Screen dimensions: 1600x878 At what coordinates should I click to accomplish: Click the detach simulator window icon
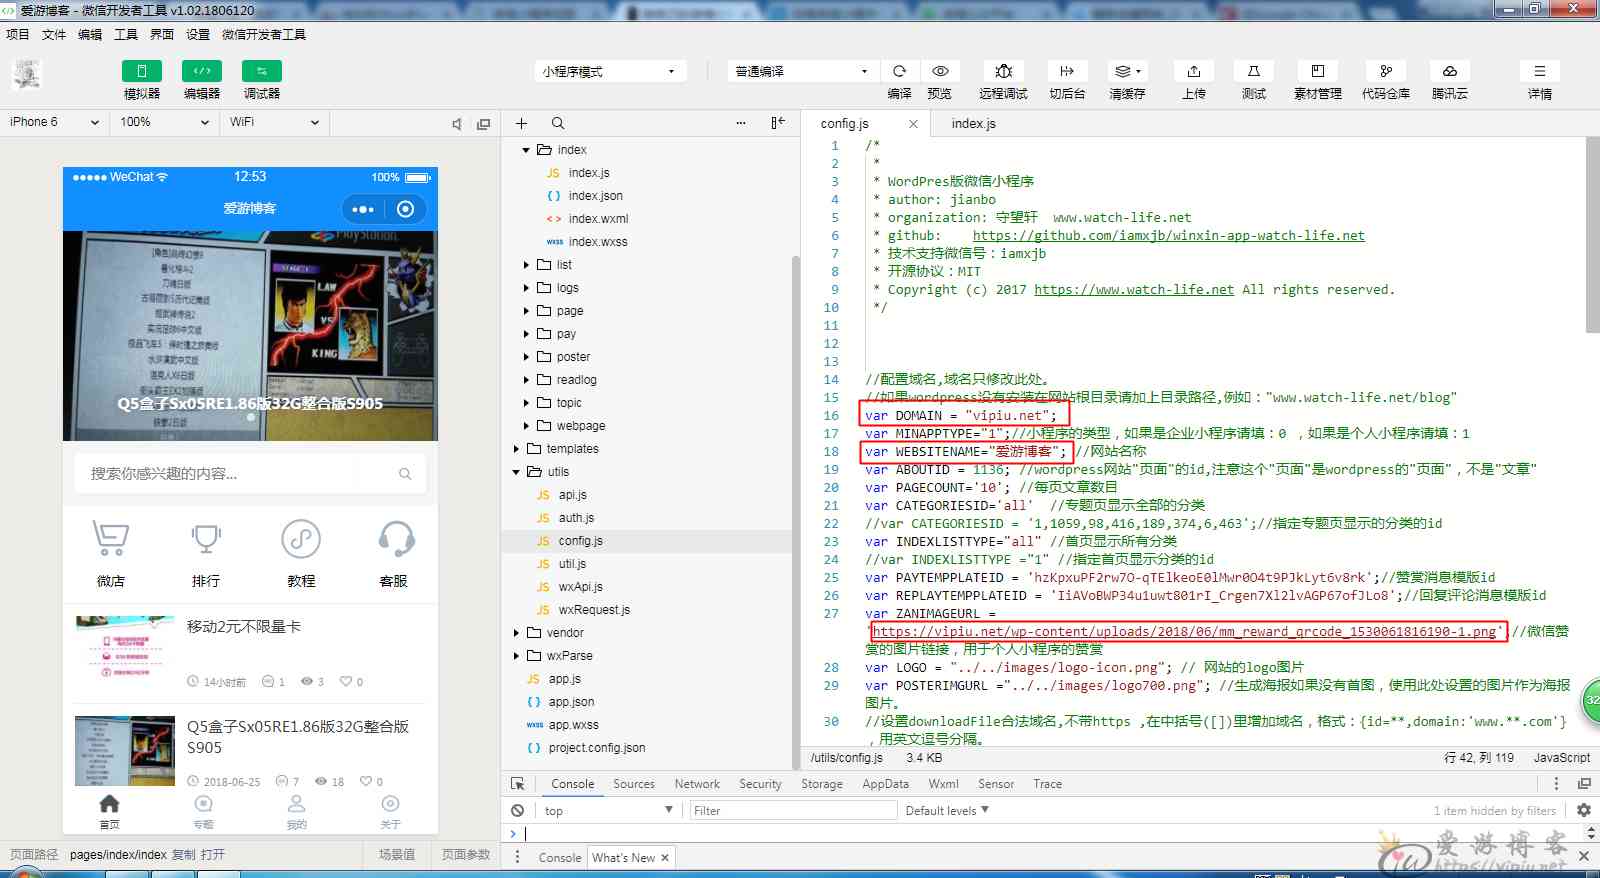484,124
